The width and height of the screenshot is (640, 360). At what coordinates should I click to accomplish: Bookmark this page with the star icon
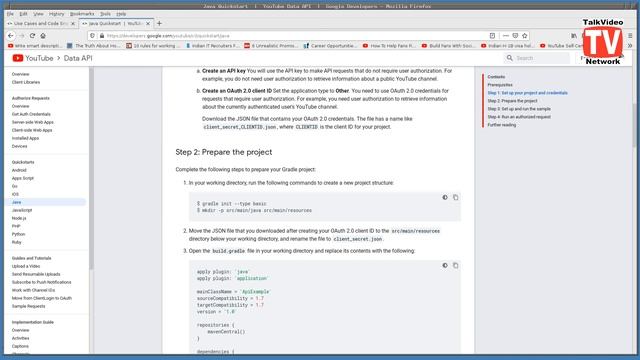525,36
